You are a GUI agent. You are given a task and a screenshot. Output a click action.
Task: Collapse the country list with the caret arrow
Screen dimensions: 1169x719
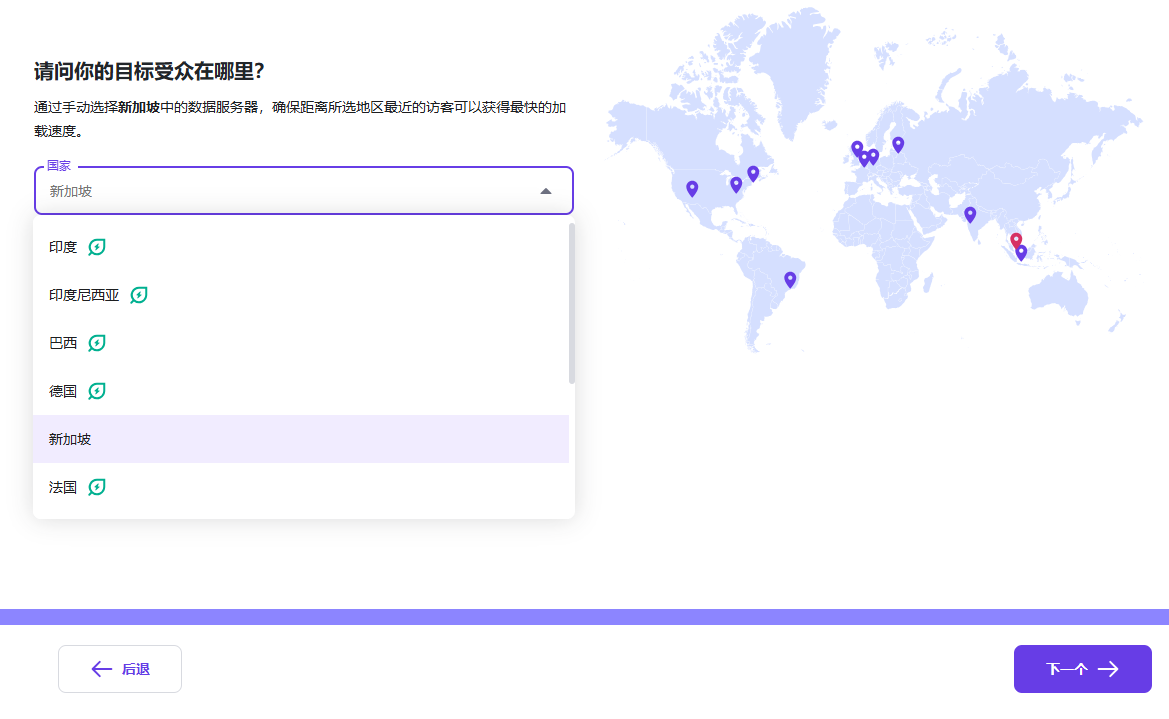click(x=546, y=191)
